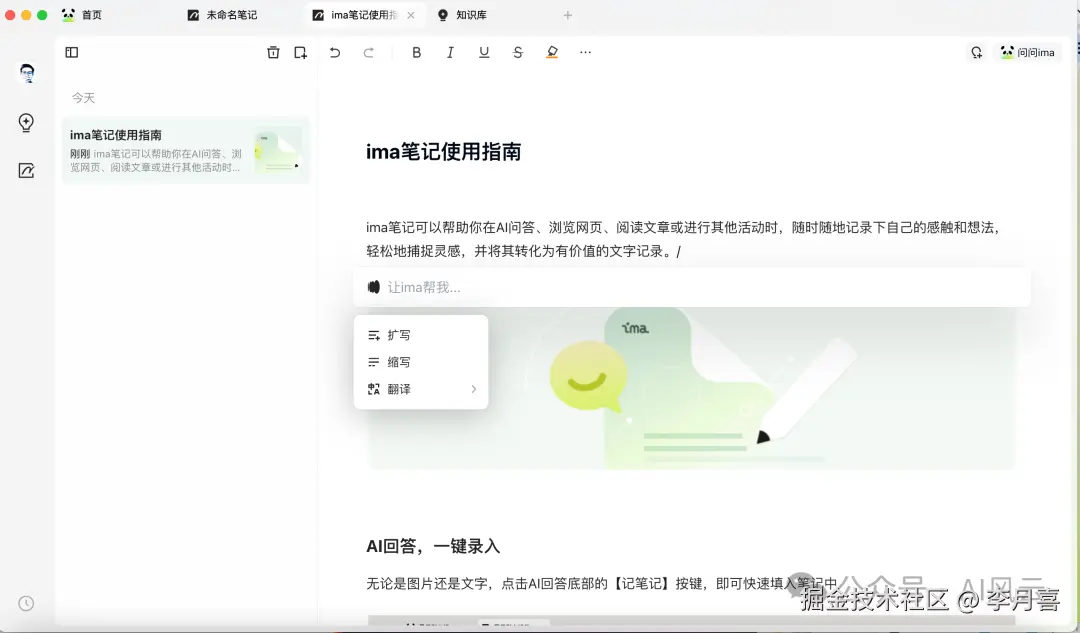Viewport: 1080px width, 633px height.
Task: Open the lightbulb inspiration sidebar icon
Action: coord(25,123)
